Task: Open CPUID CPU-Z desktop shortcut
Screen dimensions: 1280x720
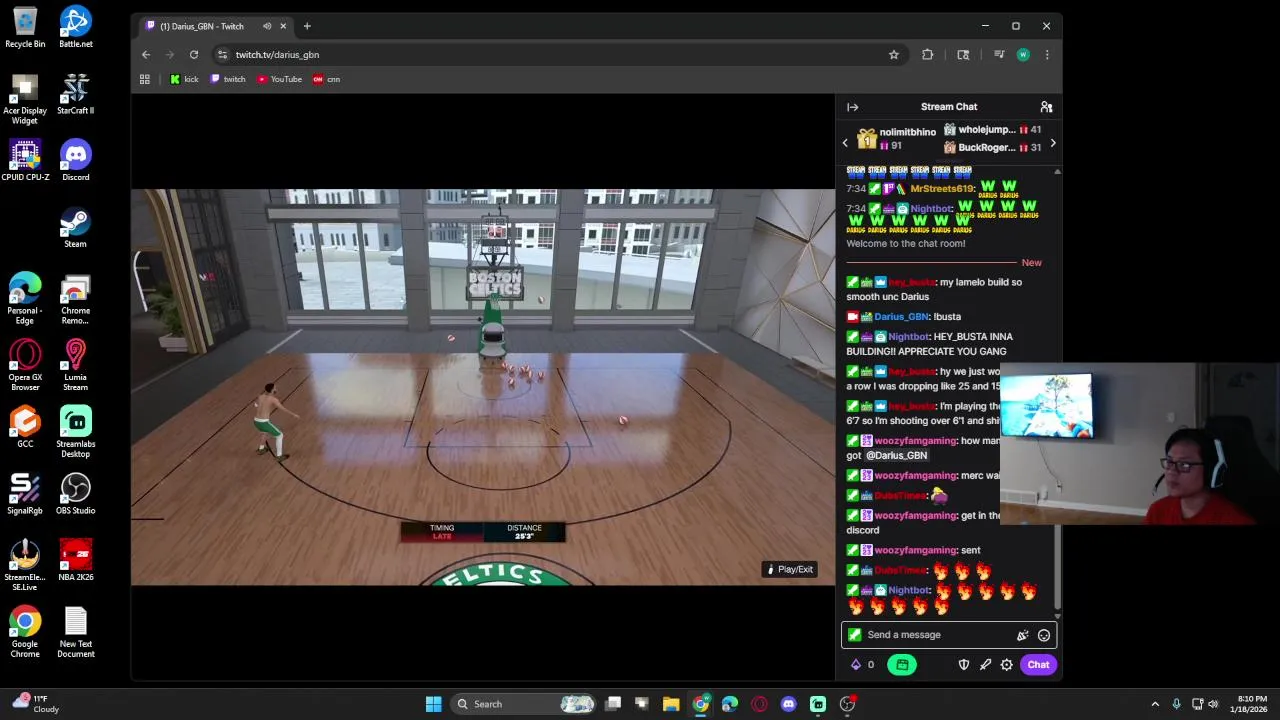Action: point(25,160)
